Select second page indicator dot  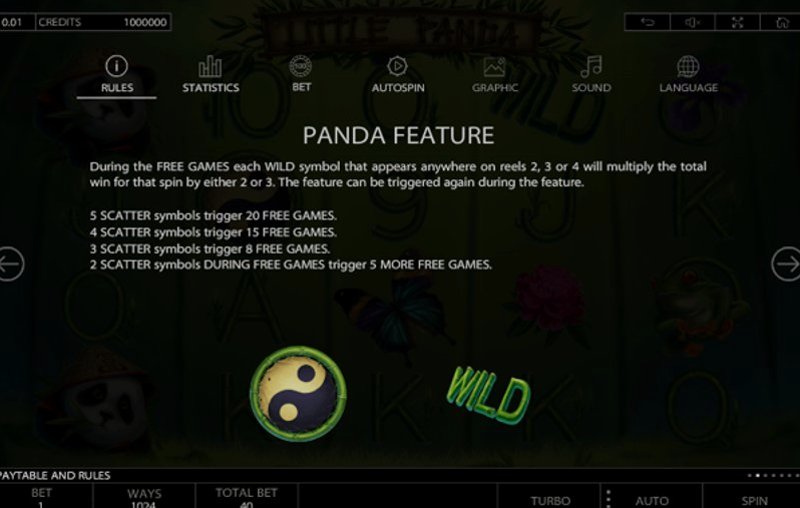(x=758, y=475)
